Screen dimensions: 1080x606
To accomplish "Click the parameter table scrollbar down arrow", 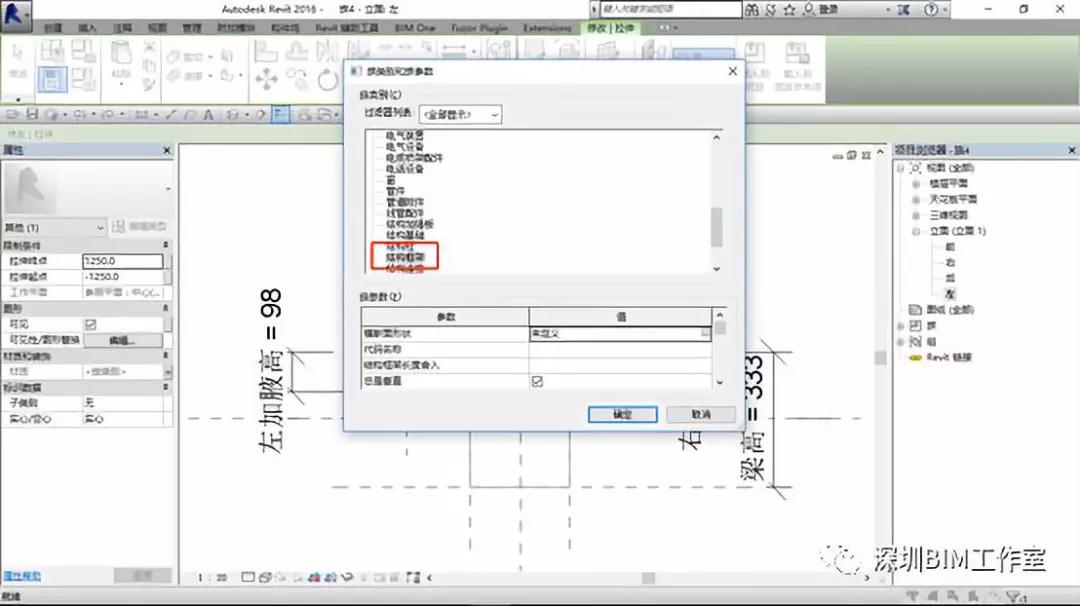I will click(x=720, y=382).
